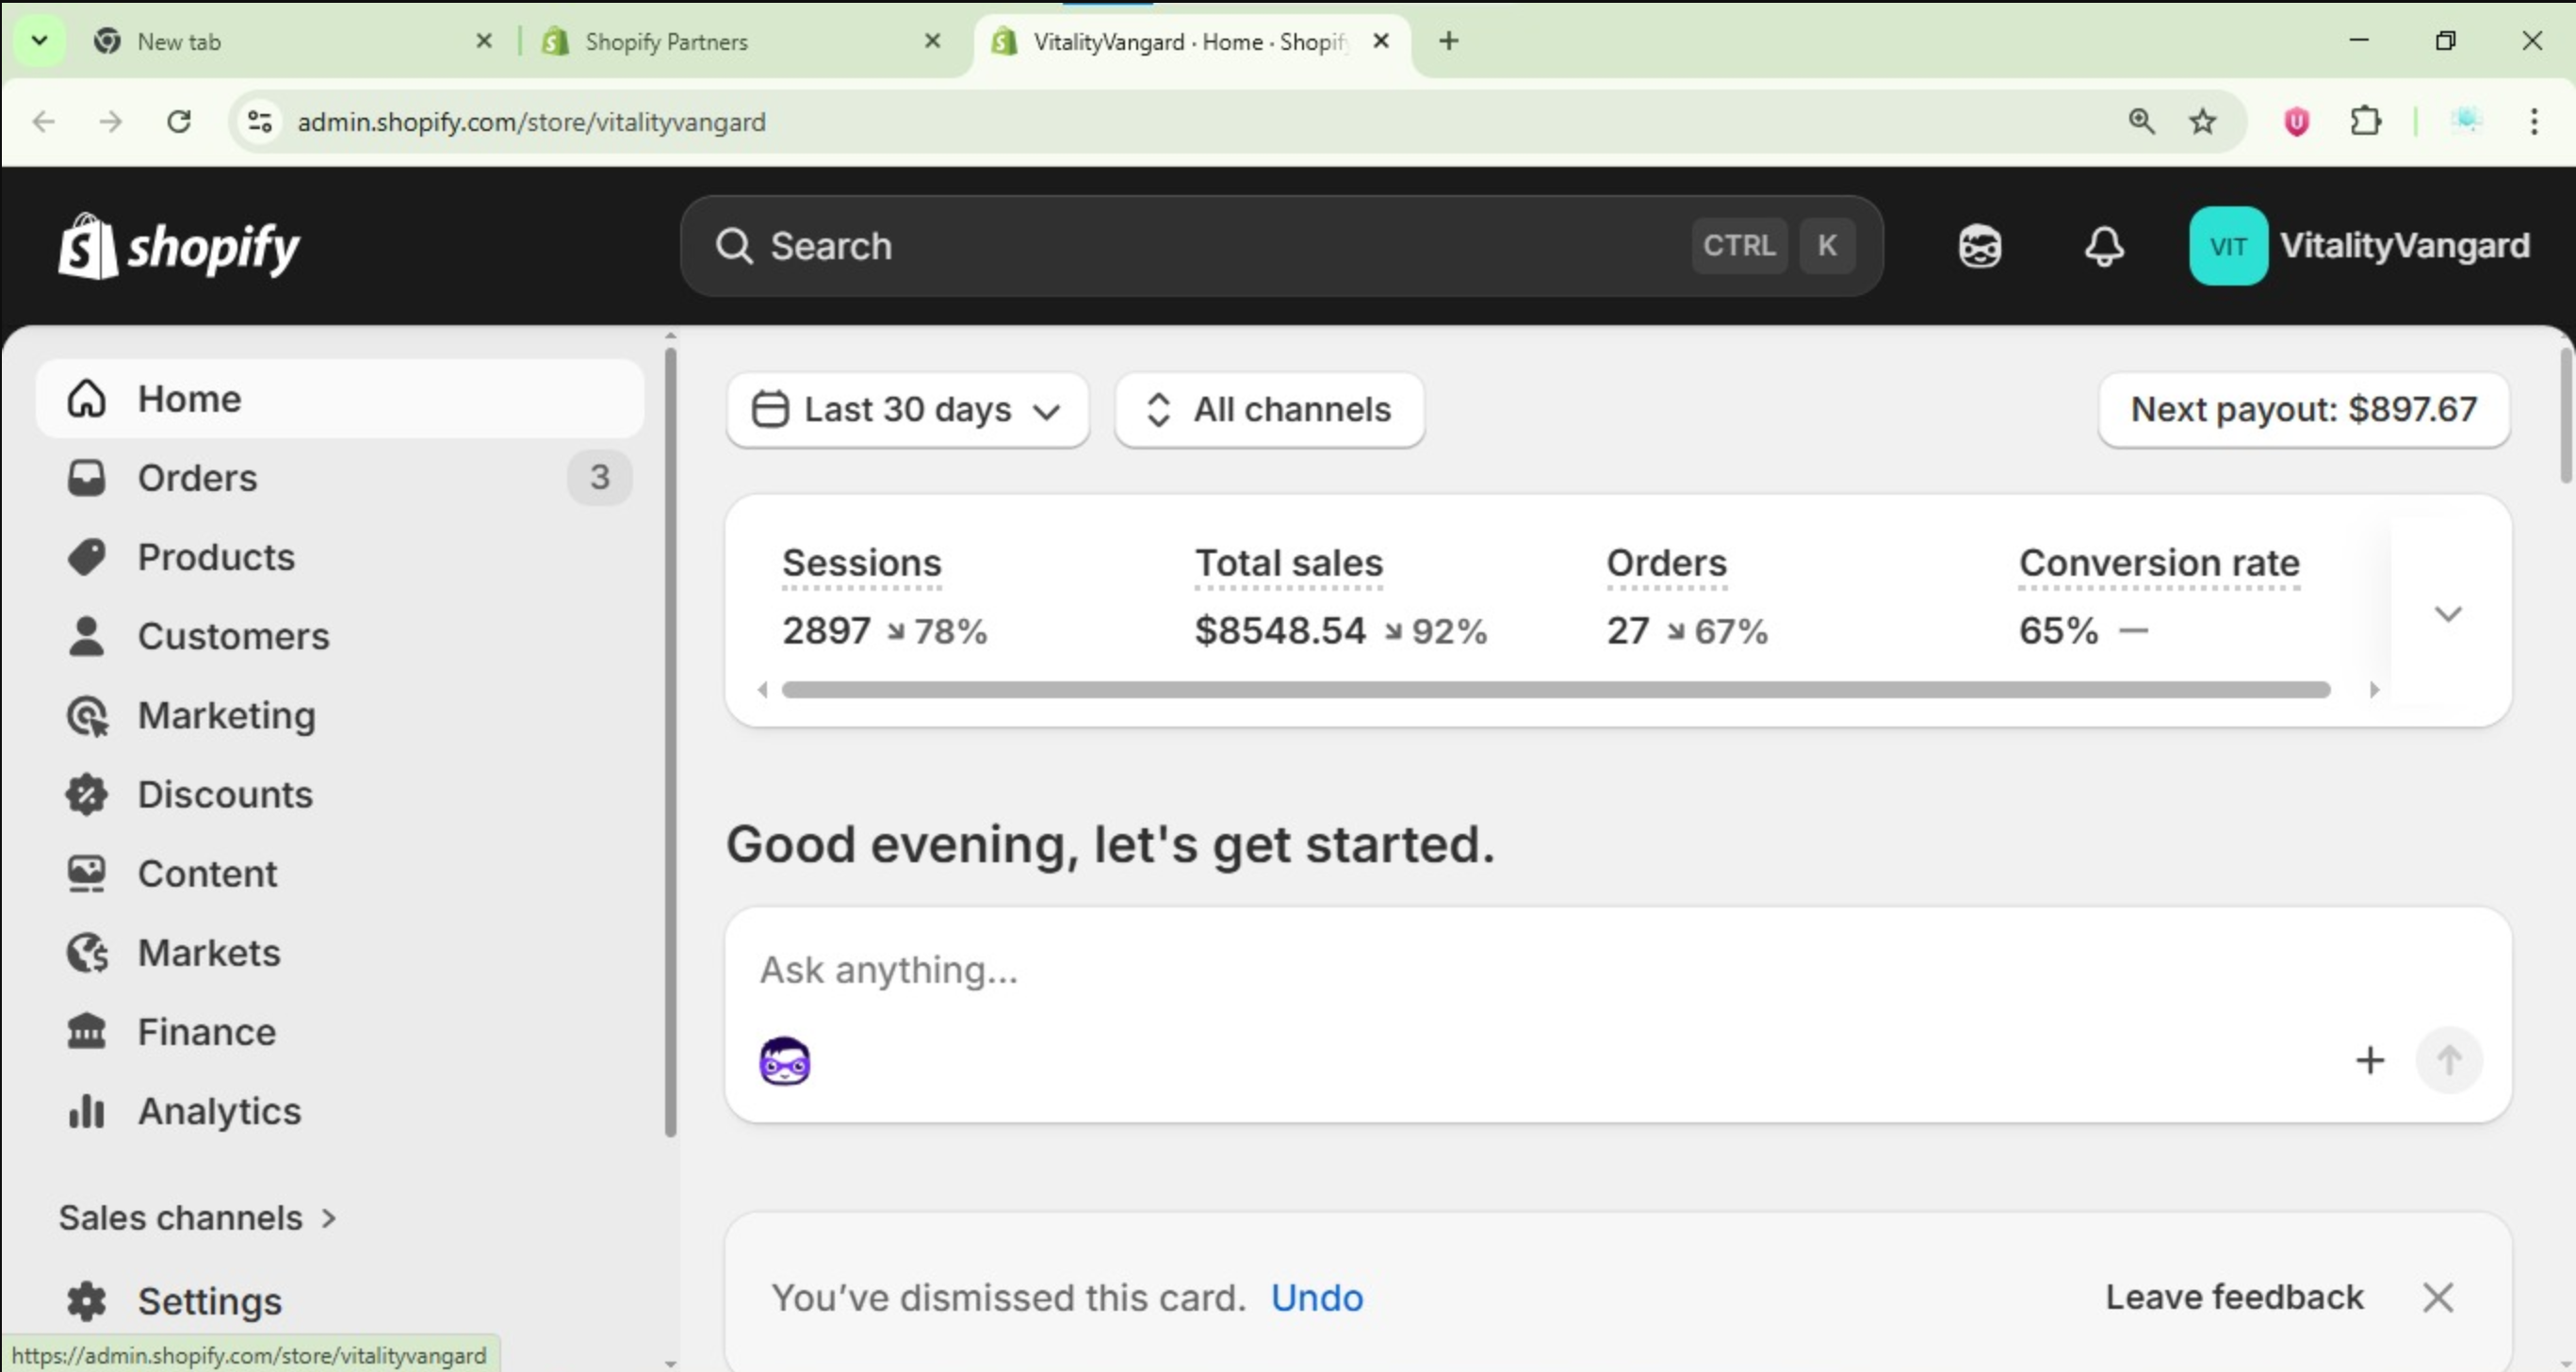The width and height of the screenshot is (2576, 1372).
Task: Switch to the New tab browser tab
Action: 290,41
